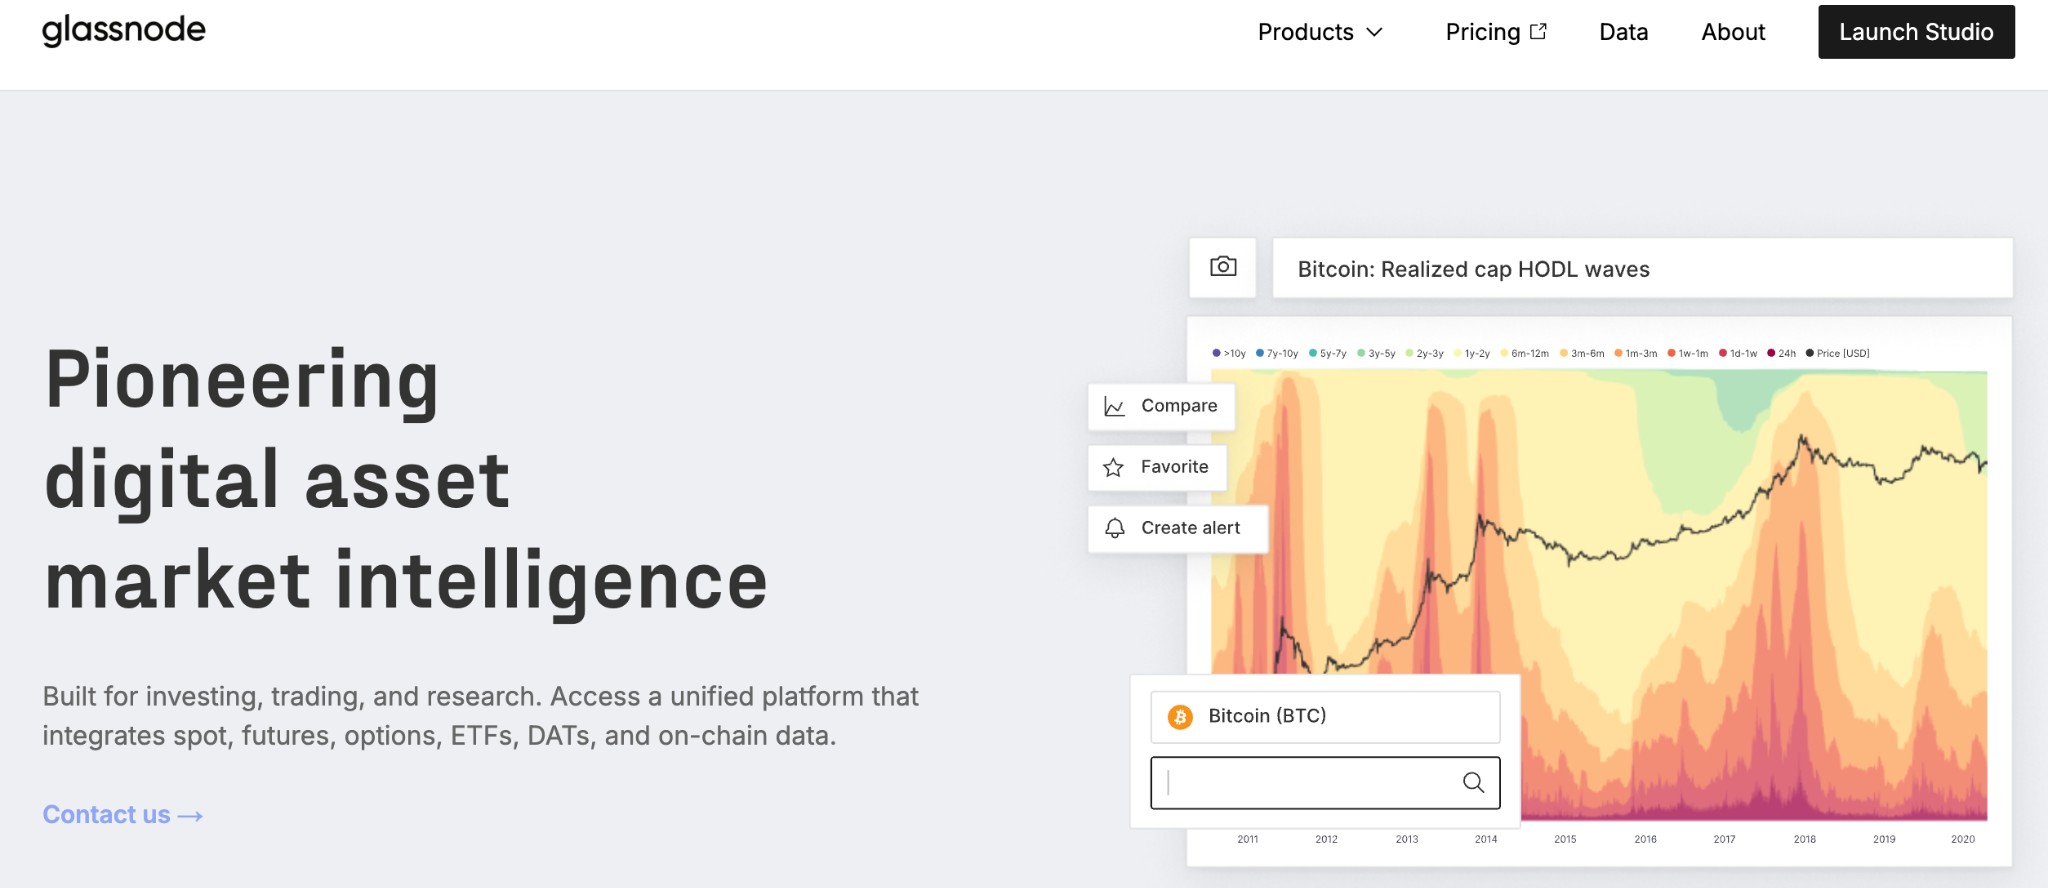The width and height of the screenshot is (2048, 888).
Task: Open the Products menu label
Action: (x=1306, y=32)
